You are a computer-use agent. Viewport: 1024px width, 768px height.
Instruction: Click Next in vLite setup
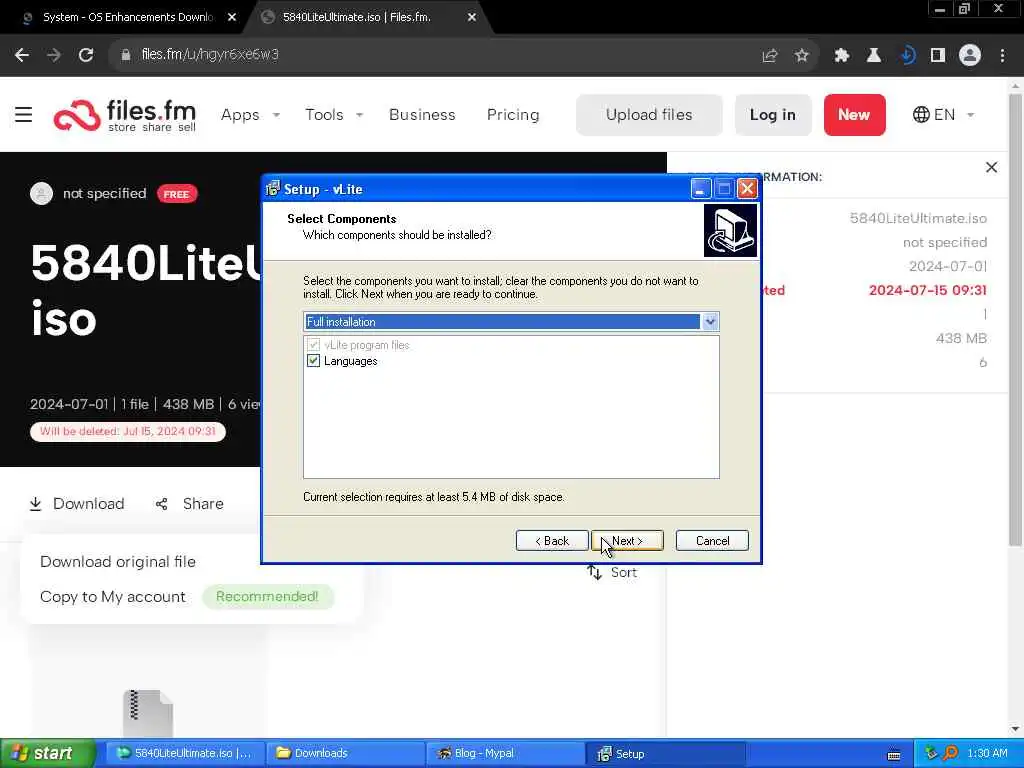[627, 541]
